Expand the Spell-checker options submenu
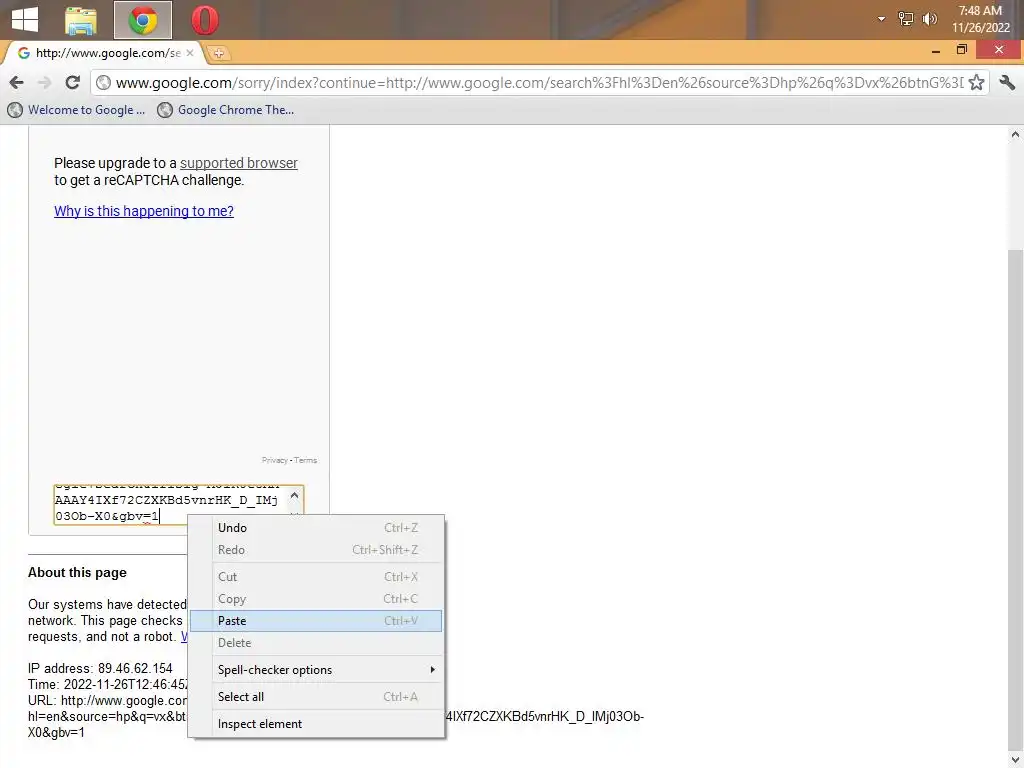 coord(316,670)
